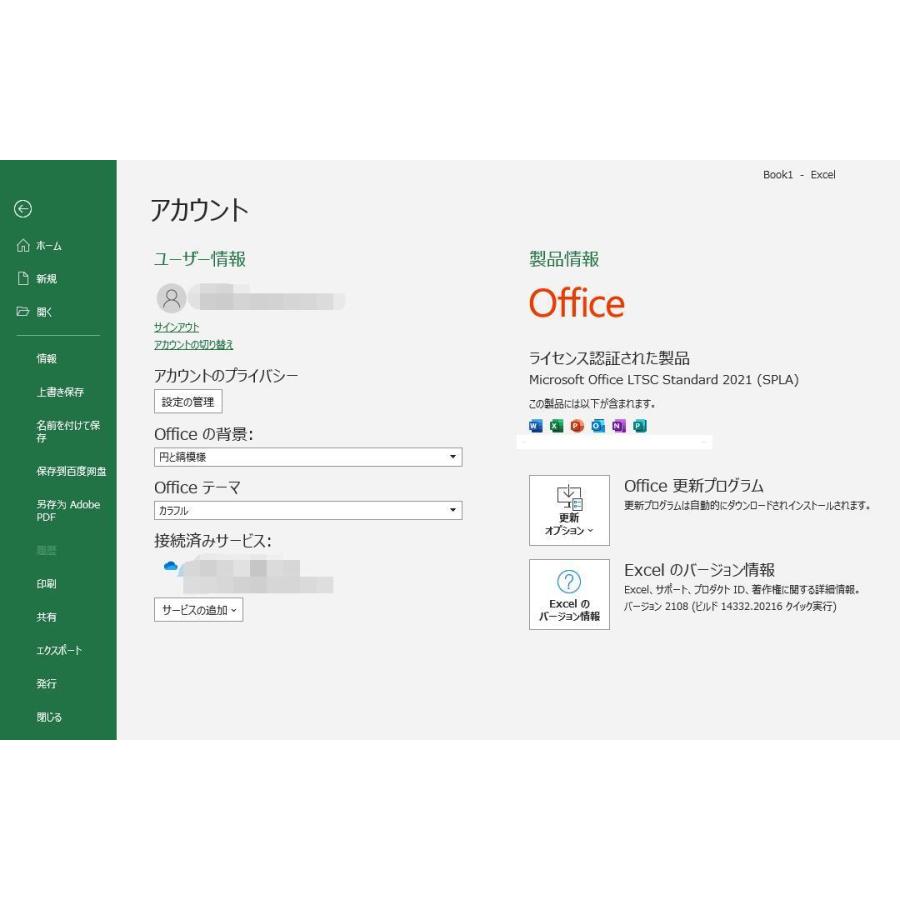900x900 pixels.
Task: Click the Book1 - Excel title text
Action: [799, 174]
